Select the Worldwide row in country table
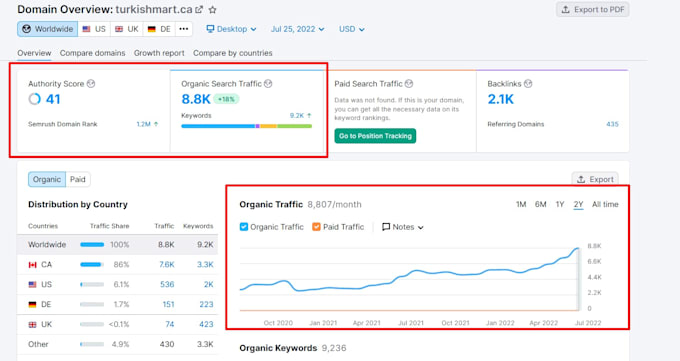This screenshot has width=680, height=361. 117,245
